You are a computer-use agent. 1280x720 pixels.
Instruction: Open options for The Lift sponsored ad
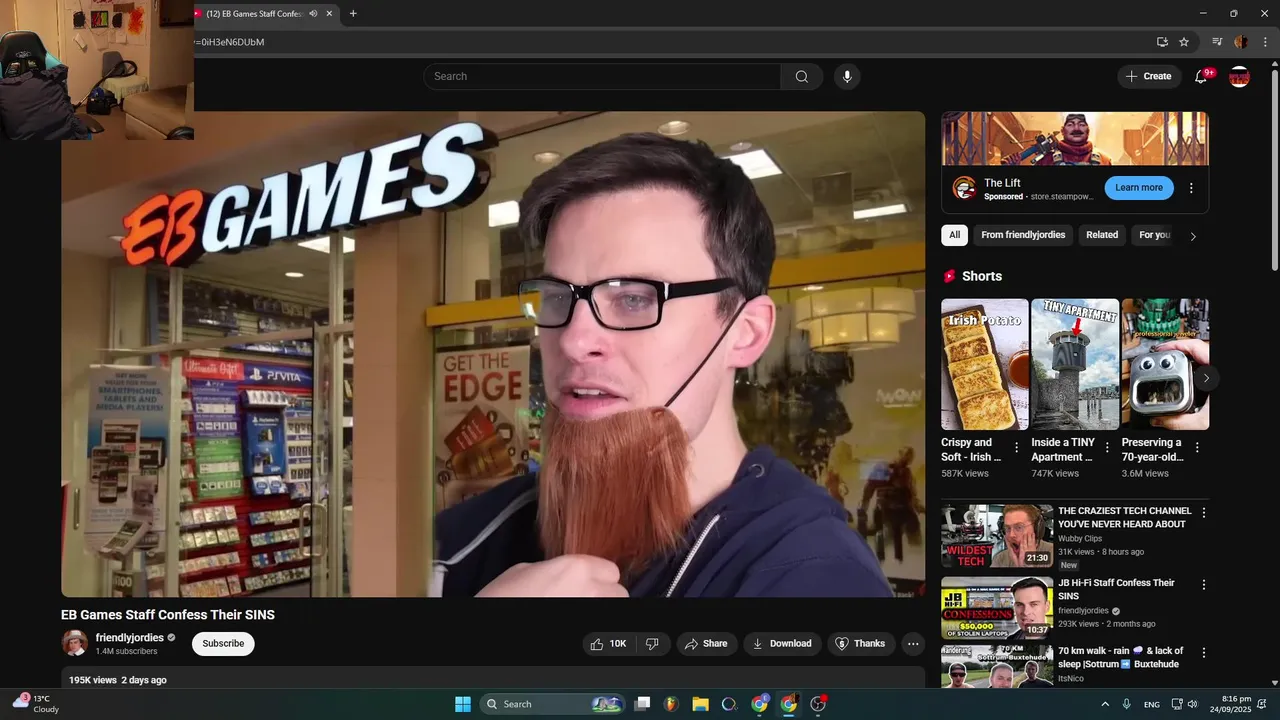1191,188
